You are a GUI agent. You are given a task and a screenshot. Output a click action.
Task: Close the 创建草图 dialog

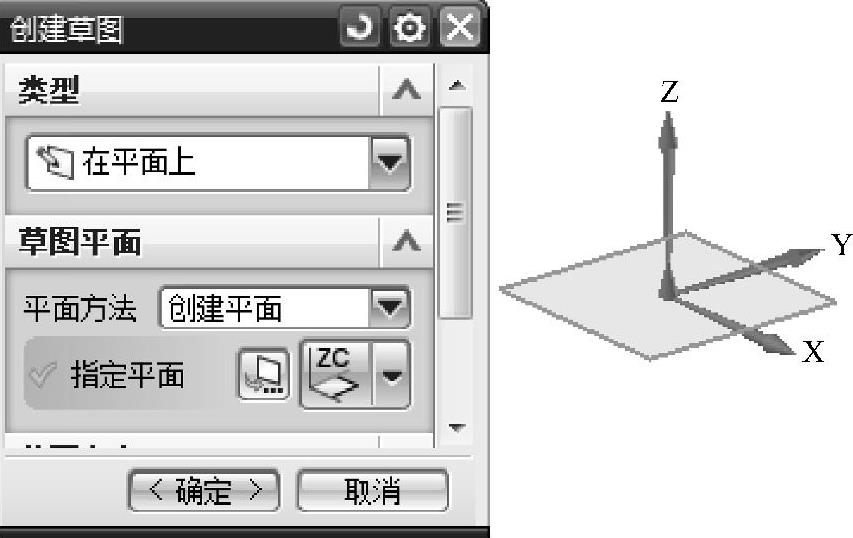pyautogui.click(x=460, y=26)
